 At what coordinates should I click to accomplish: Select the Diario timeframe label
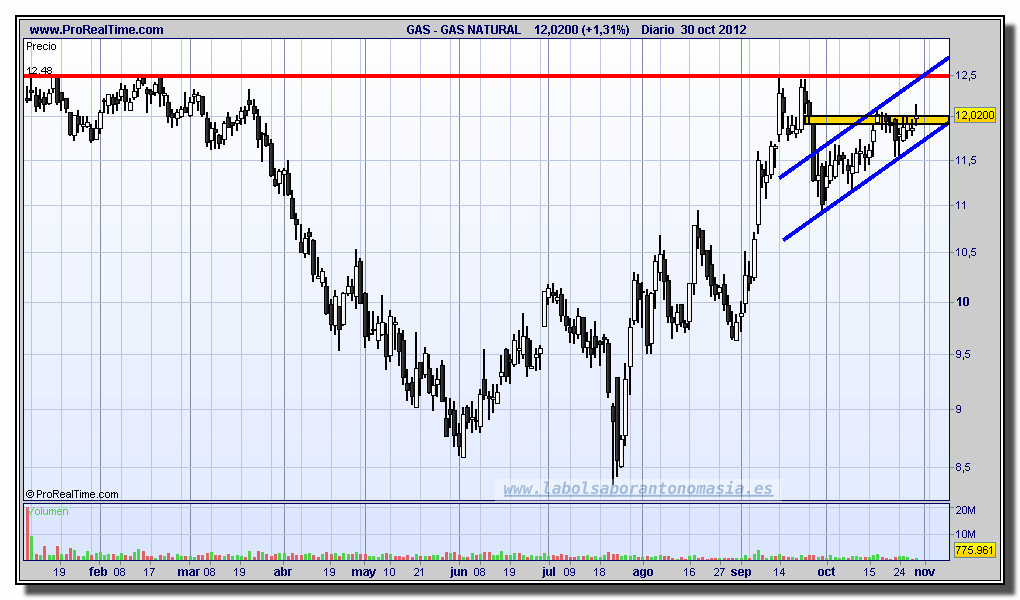coord(658,30)
